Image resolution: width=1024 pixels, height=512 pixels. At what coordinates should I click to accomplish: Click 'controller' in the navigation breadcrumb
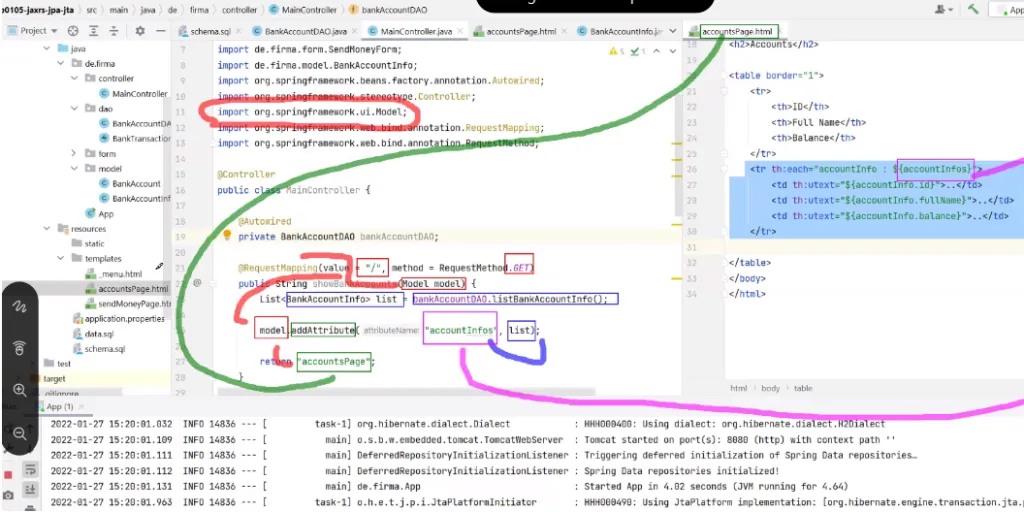(x=240, y=10)
